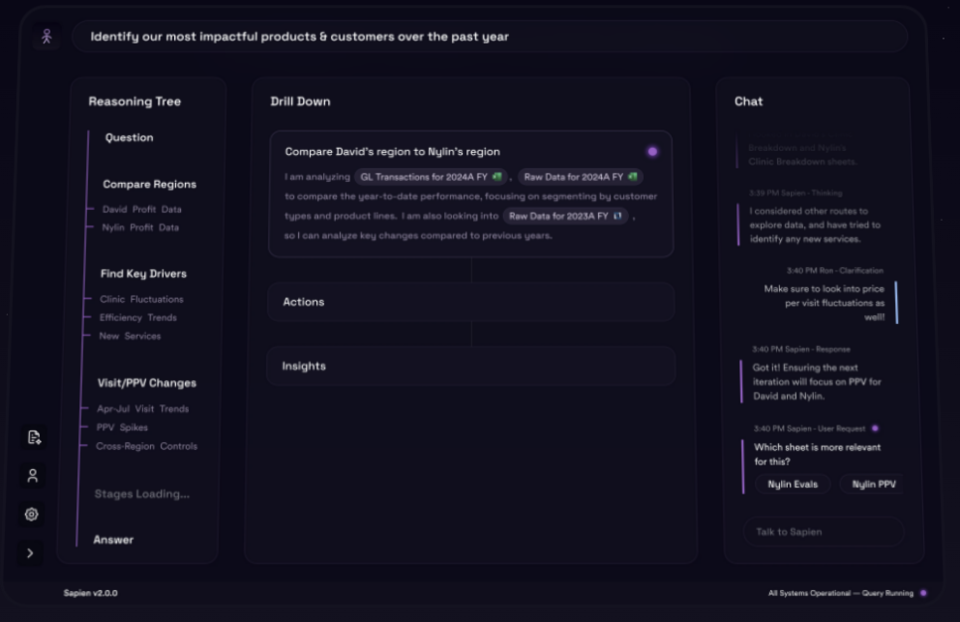Click the Query Running status indicator dot
Viewport: 960px width, 622px height.
923,593
